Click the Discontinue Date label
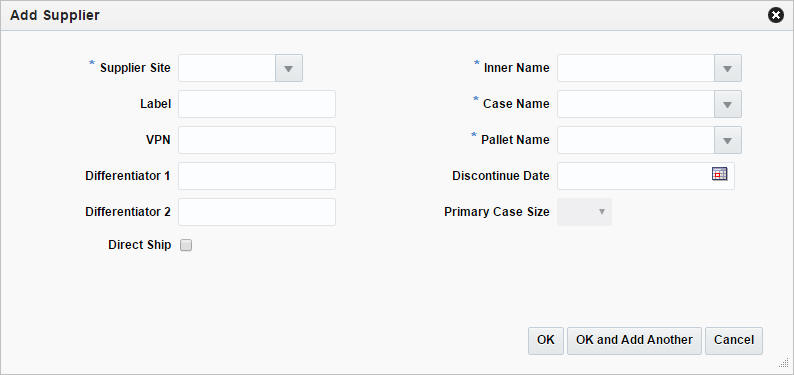The height and width of the screenshot is (375, 794). [x=501, y=176]
